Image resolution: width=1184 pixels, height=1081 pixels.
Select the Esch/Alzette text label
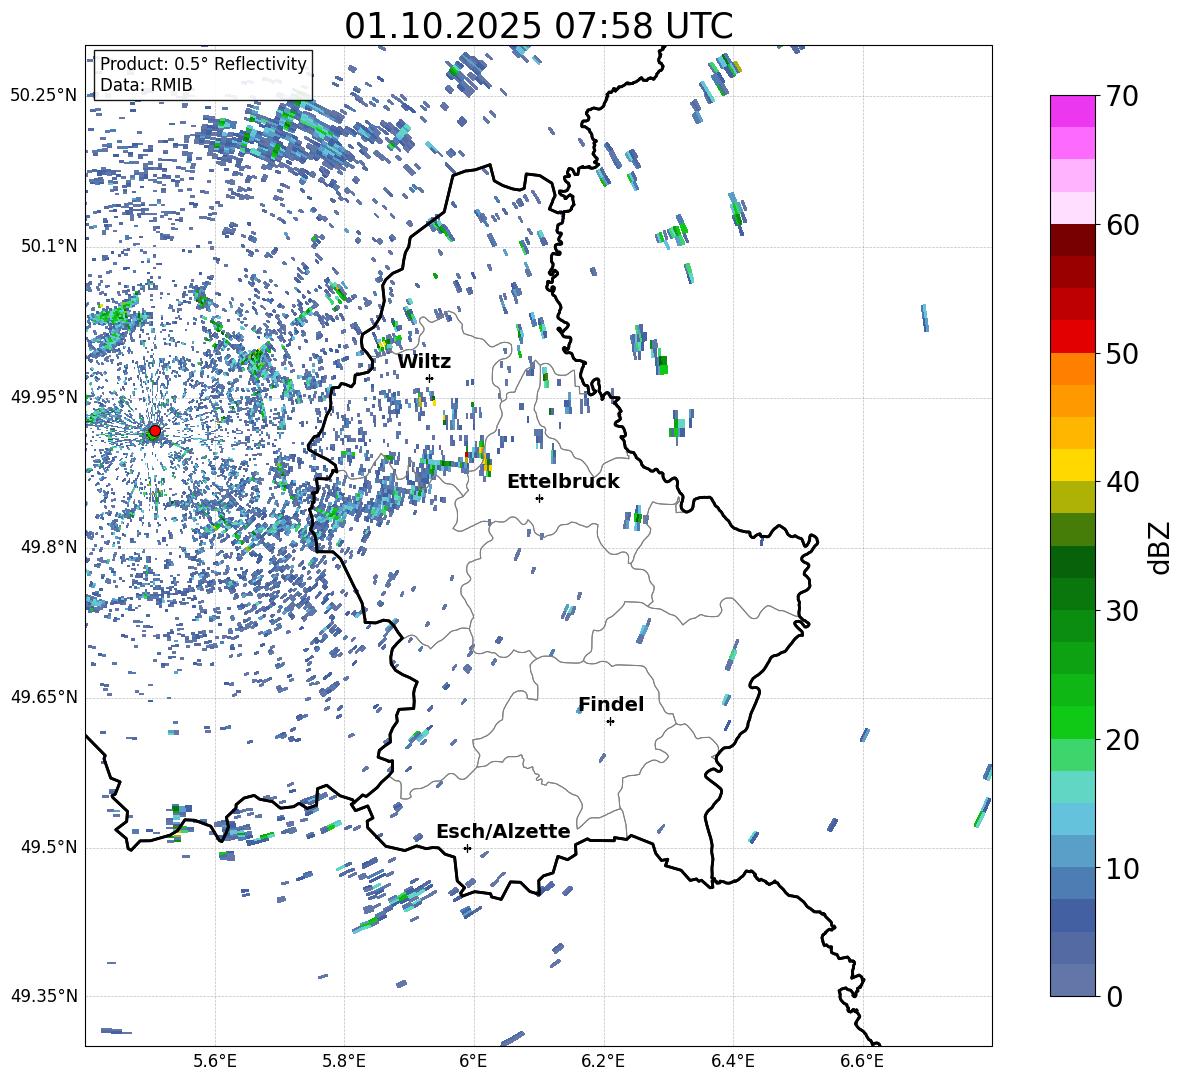tap(503, 831)
